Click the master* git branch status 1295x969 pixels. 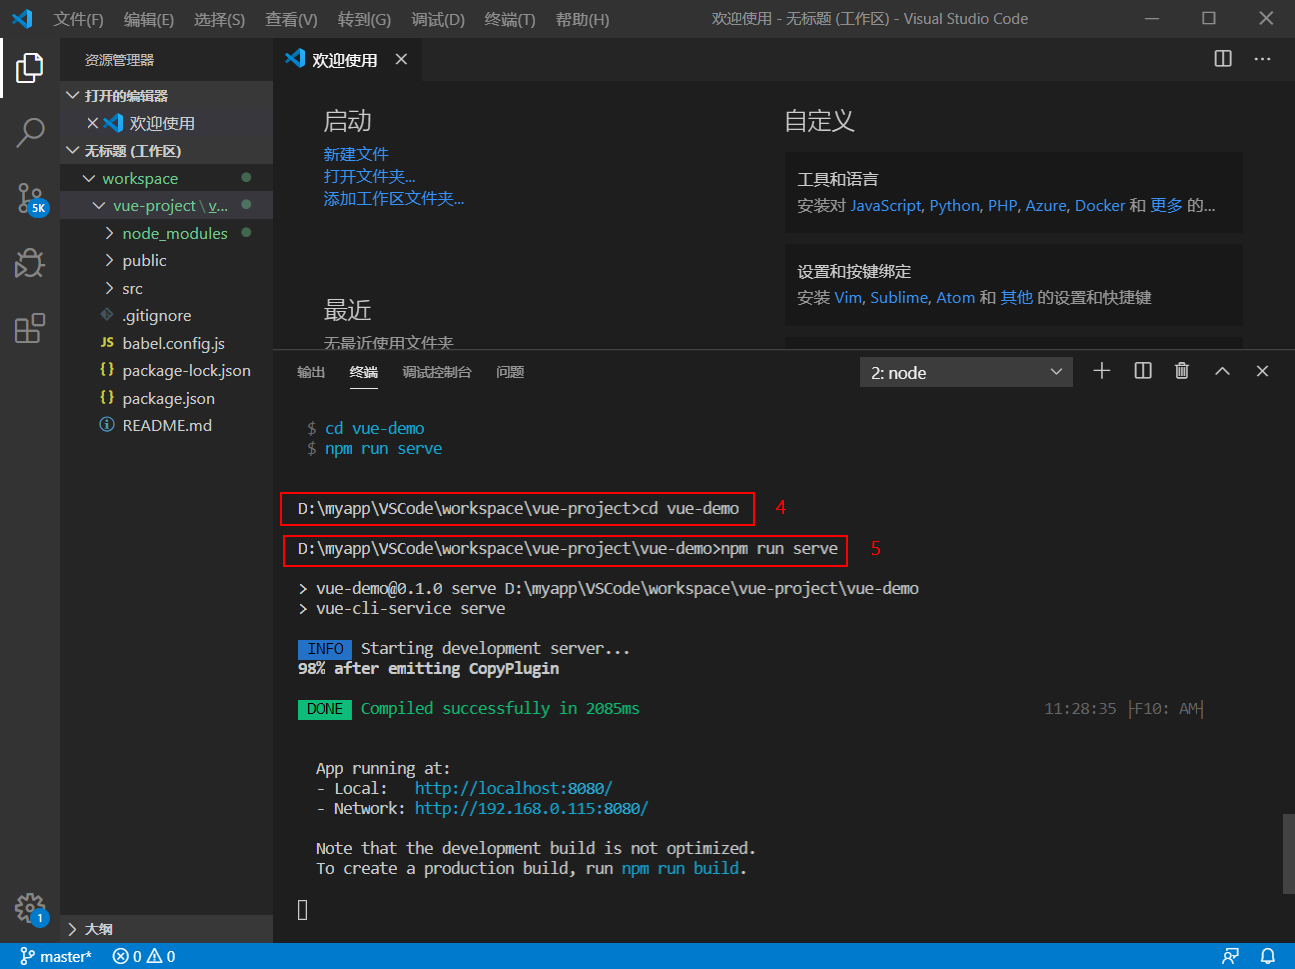pyautogui.click(x=56, y=956)
